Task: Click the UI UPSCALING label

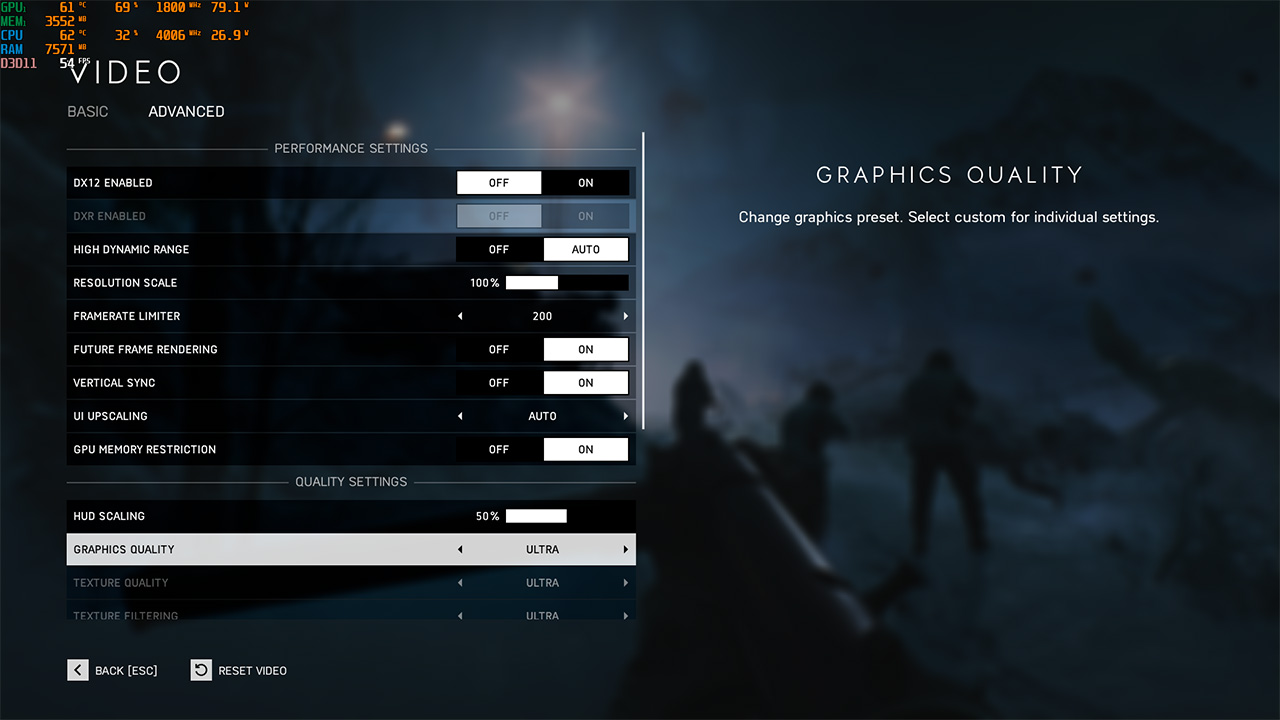Action: click(x=110, y=416)
